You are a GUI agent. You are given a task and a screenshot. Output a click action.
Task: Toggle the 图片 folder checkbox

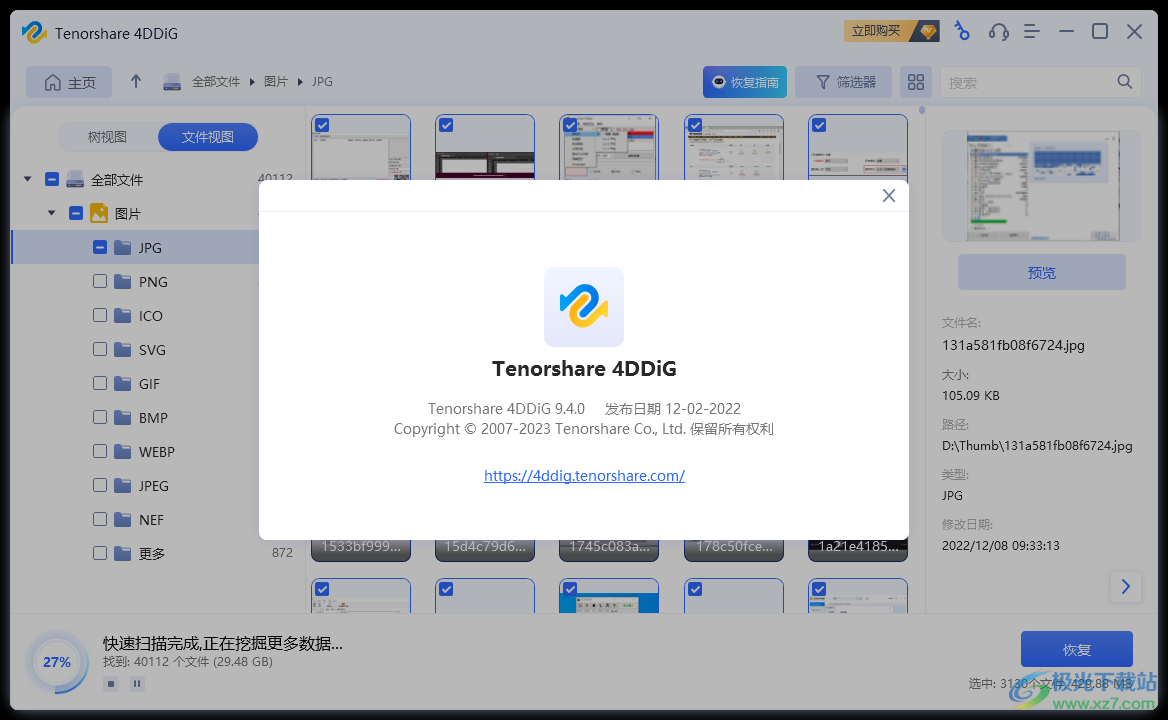click(75, 214)
